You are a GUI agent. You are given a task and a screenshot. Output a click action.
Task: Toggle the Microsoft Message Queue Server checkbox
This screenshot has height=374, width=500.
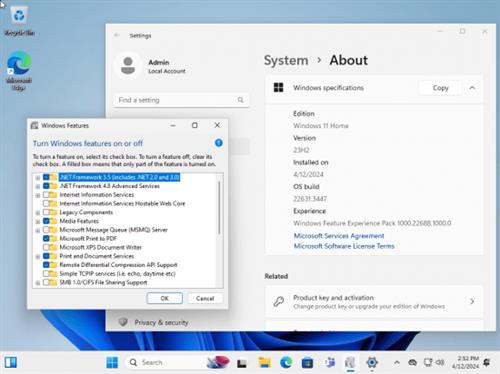pyautogui.click(x=46, y=229)
